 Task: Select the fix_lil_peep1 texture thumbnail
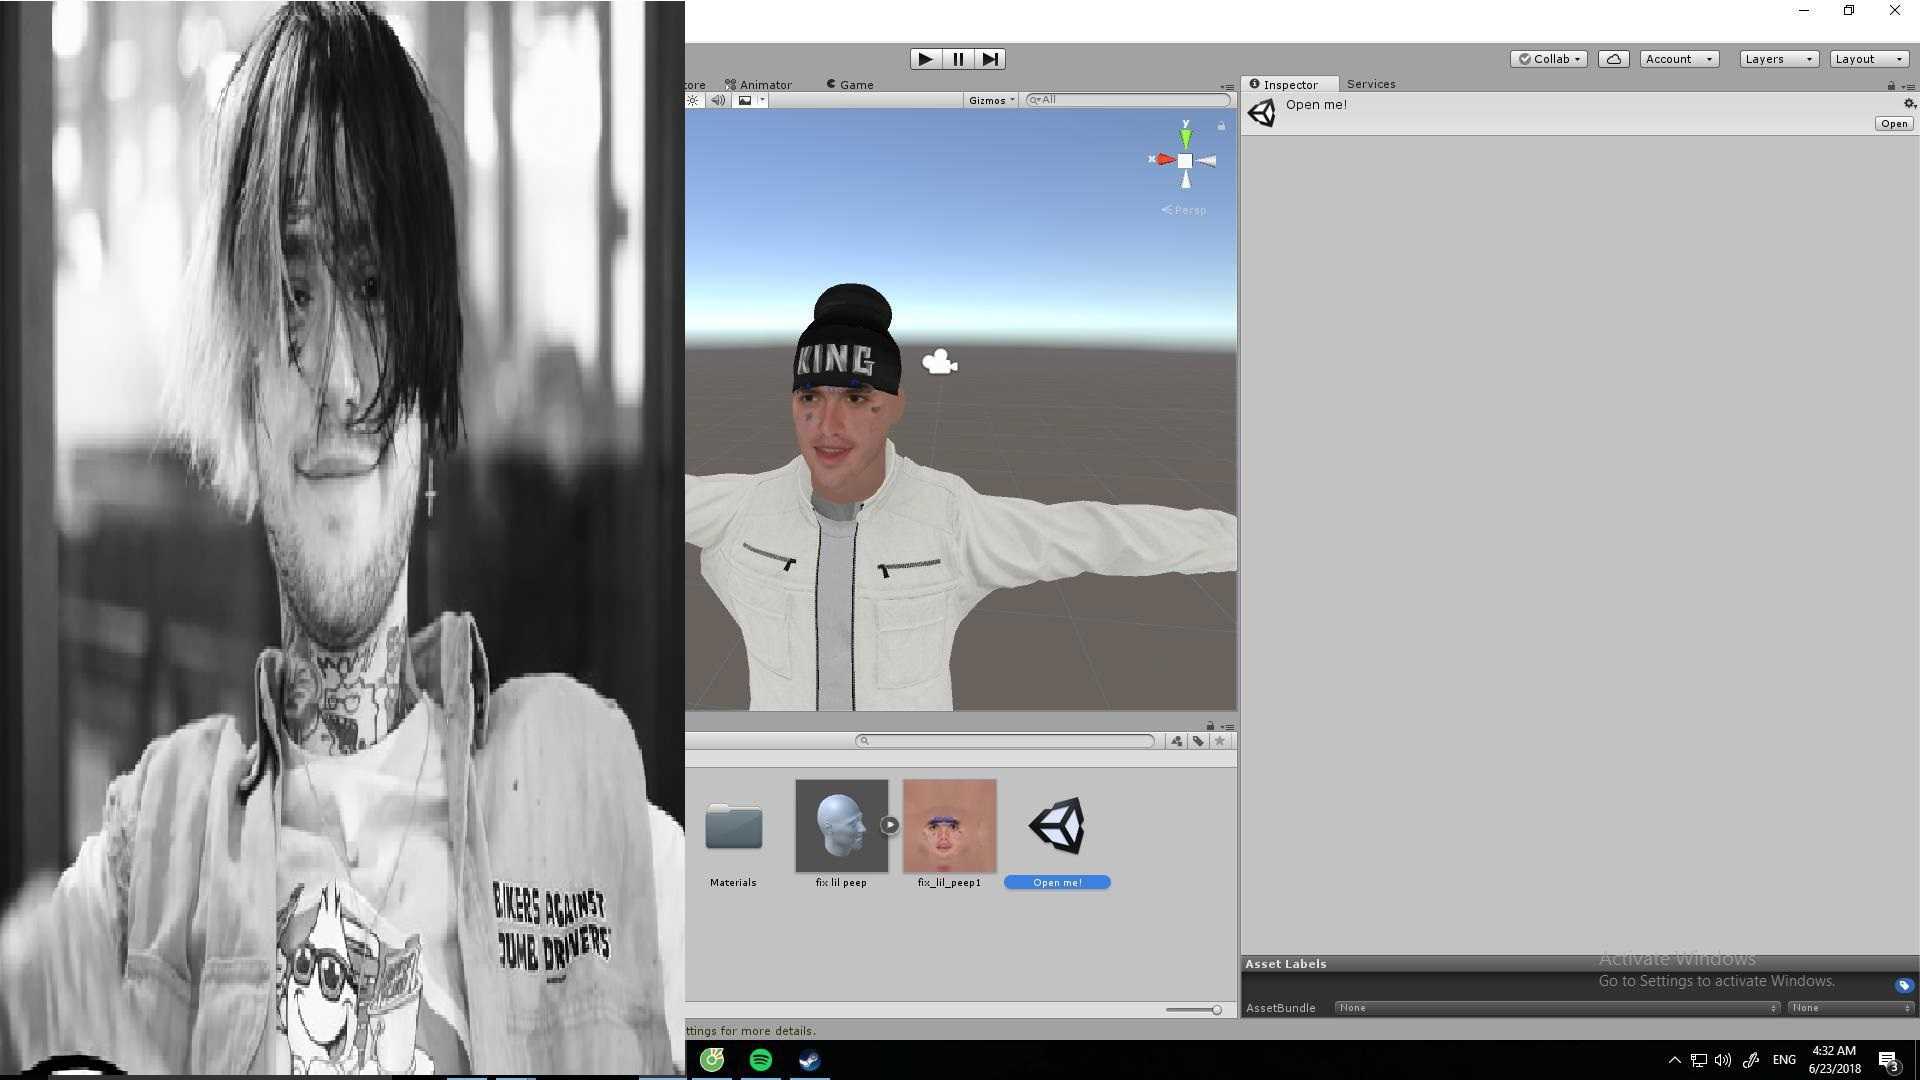(x=949, y=826)
